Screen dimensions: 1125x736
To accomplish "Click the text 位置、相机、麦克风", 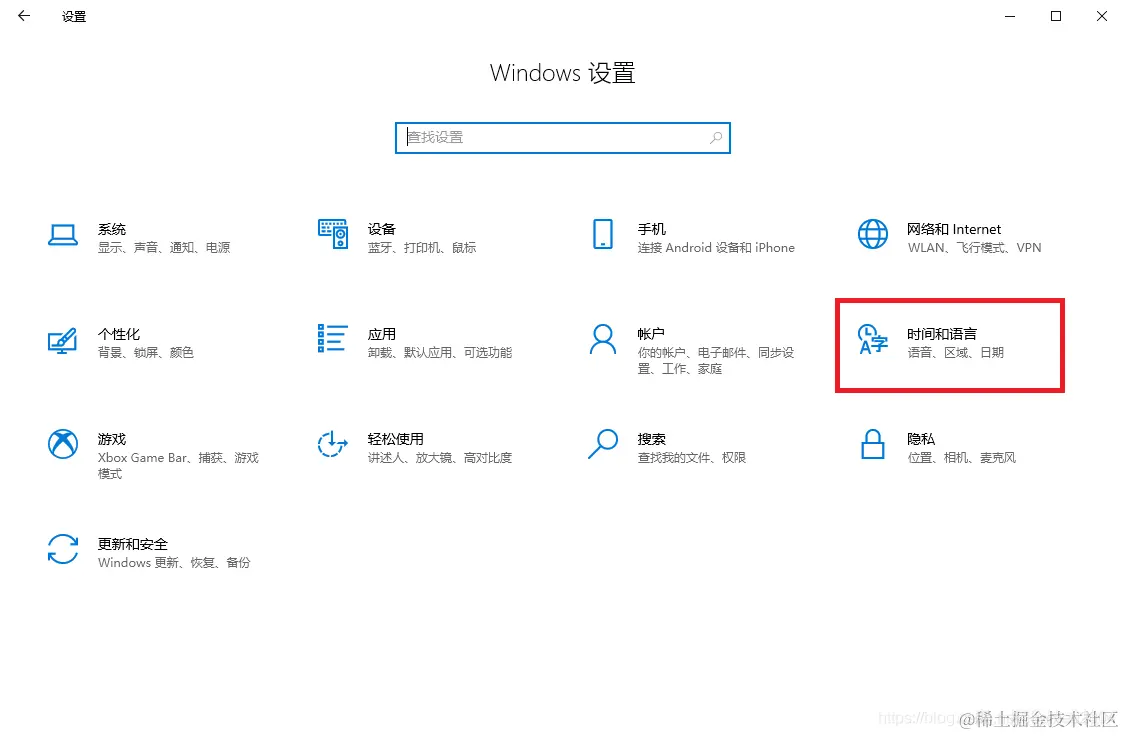I will click(x=961, y=458).
